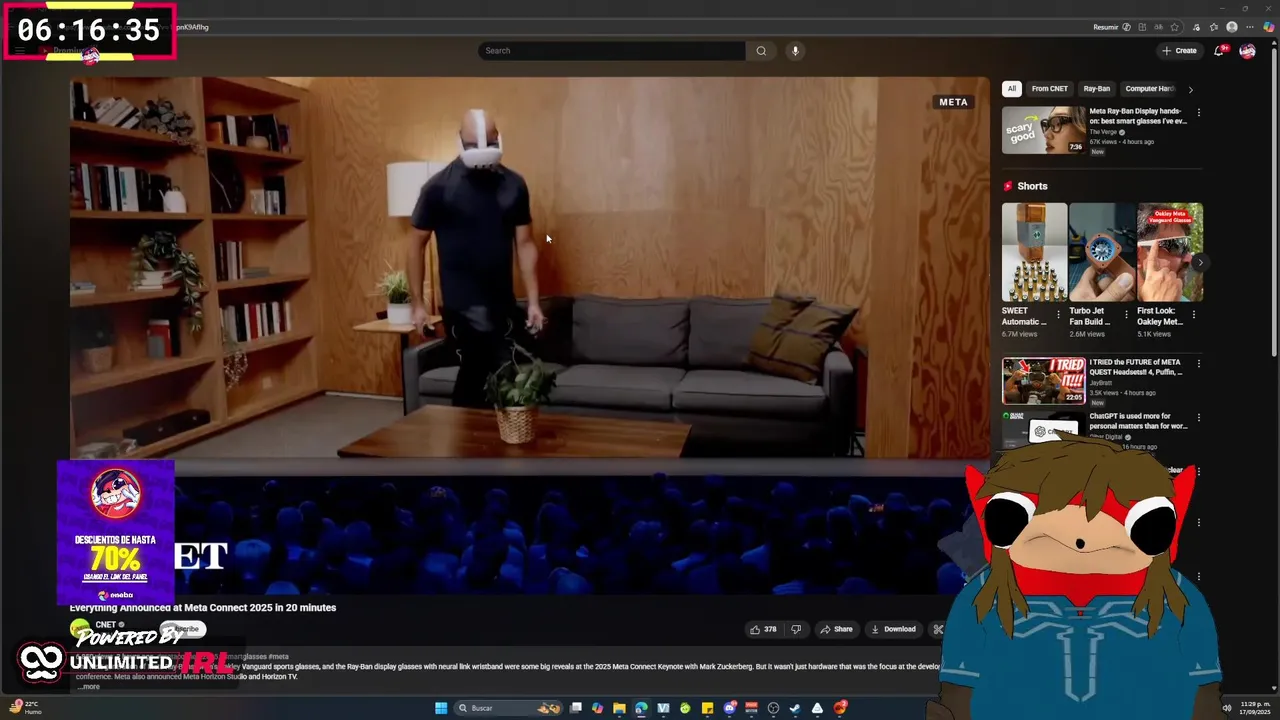Click the taskbar Buscar search box
1280x720 pixels.
[x=508, y=708]
